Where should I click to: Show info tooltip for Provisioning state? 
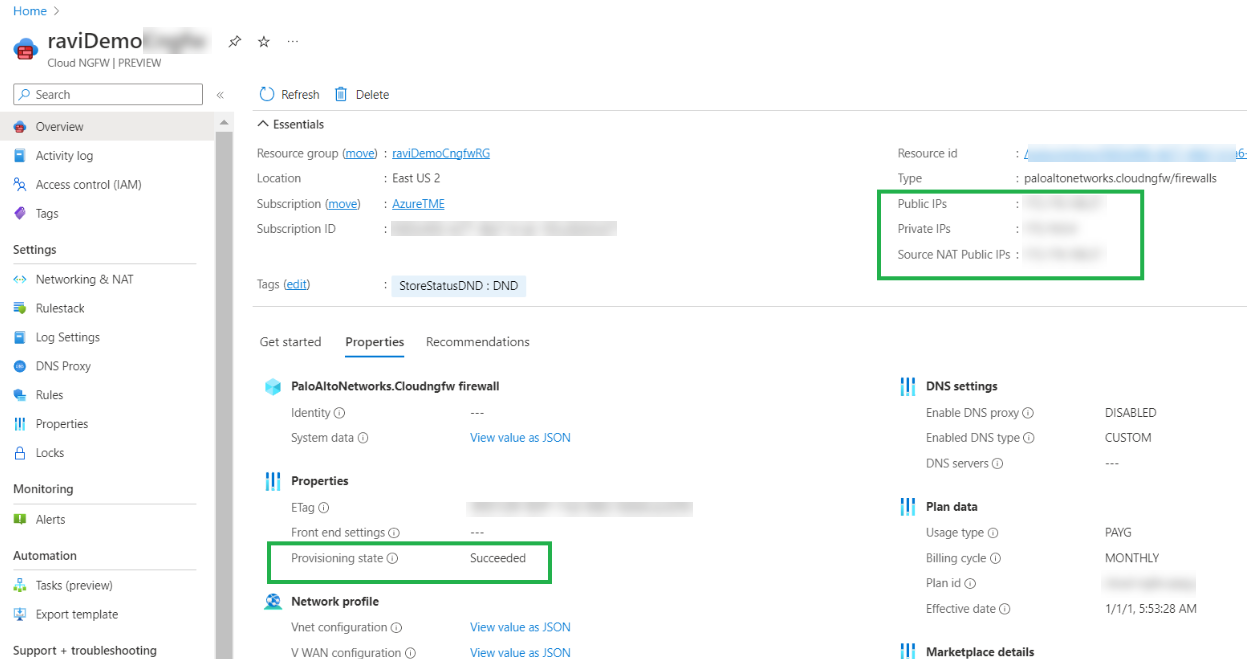point(393,559)
